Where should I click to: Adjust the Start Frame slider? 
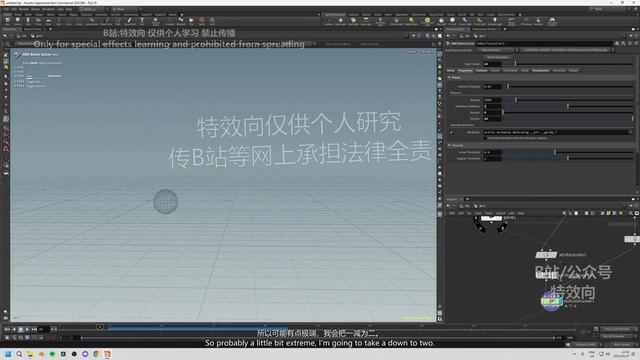[x=568, y=64]
